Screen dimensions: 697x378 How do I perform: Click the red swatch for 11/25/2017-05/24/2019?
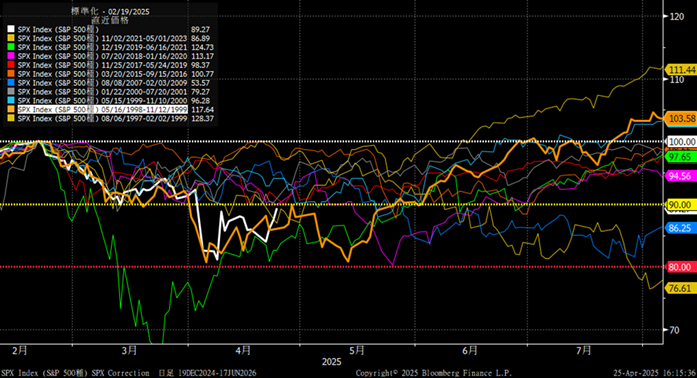11,65
